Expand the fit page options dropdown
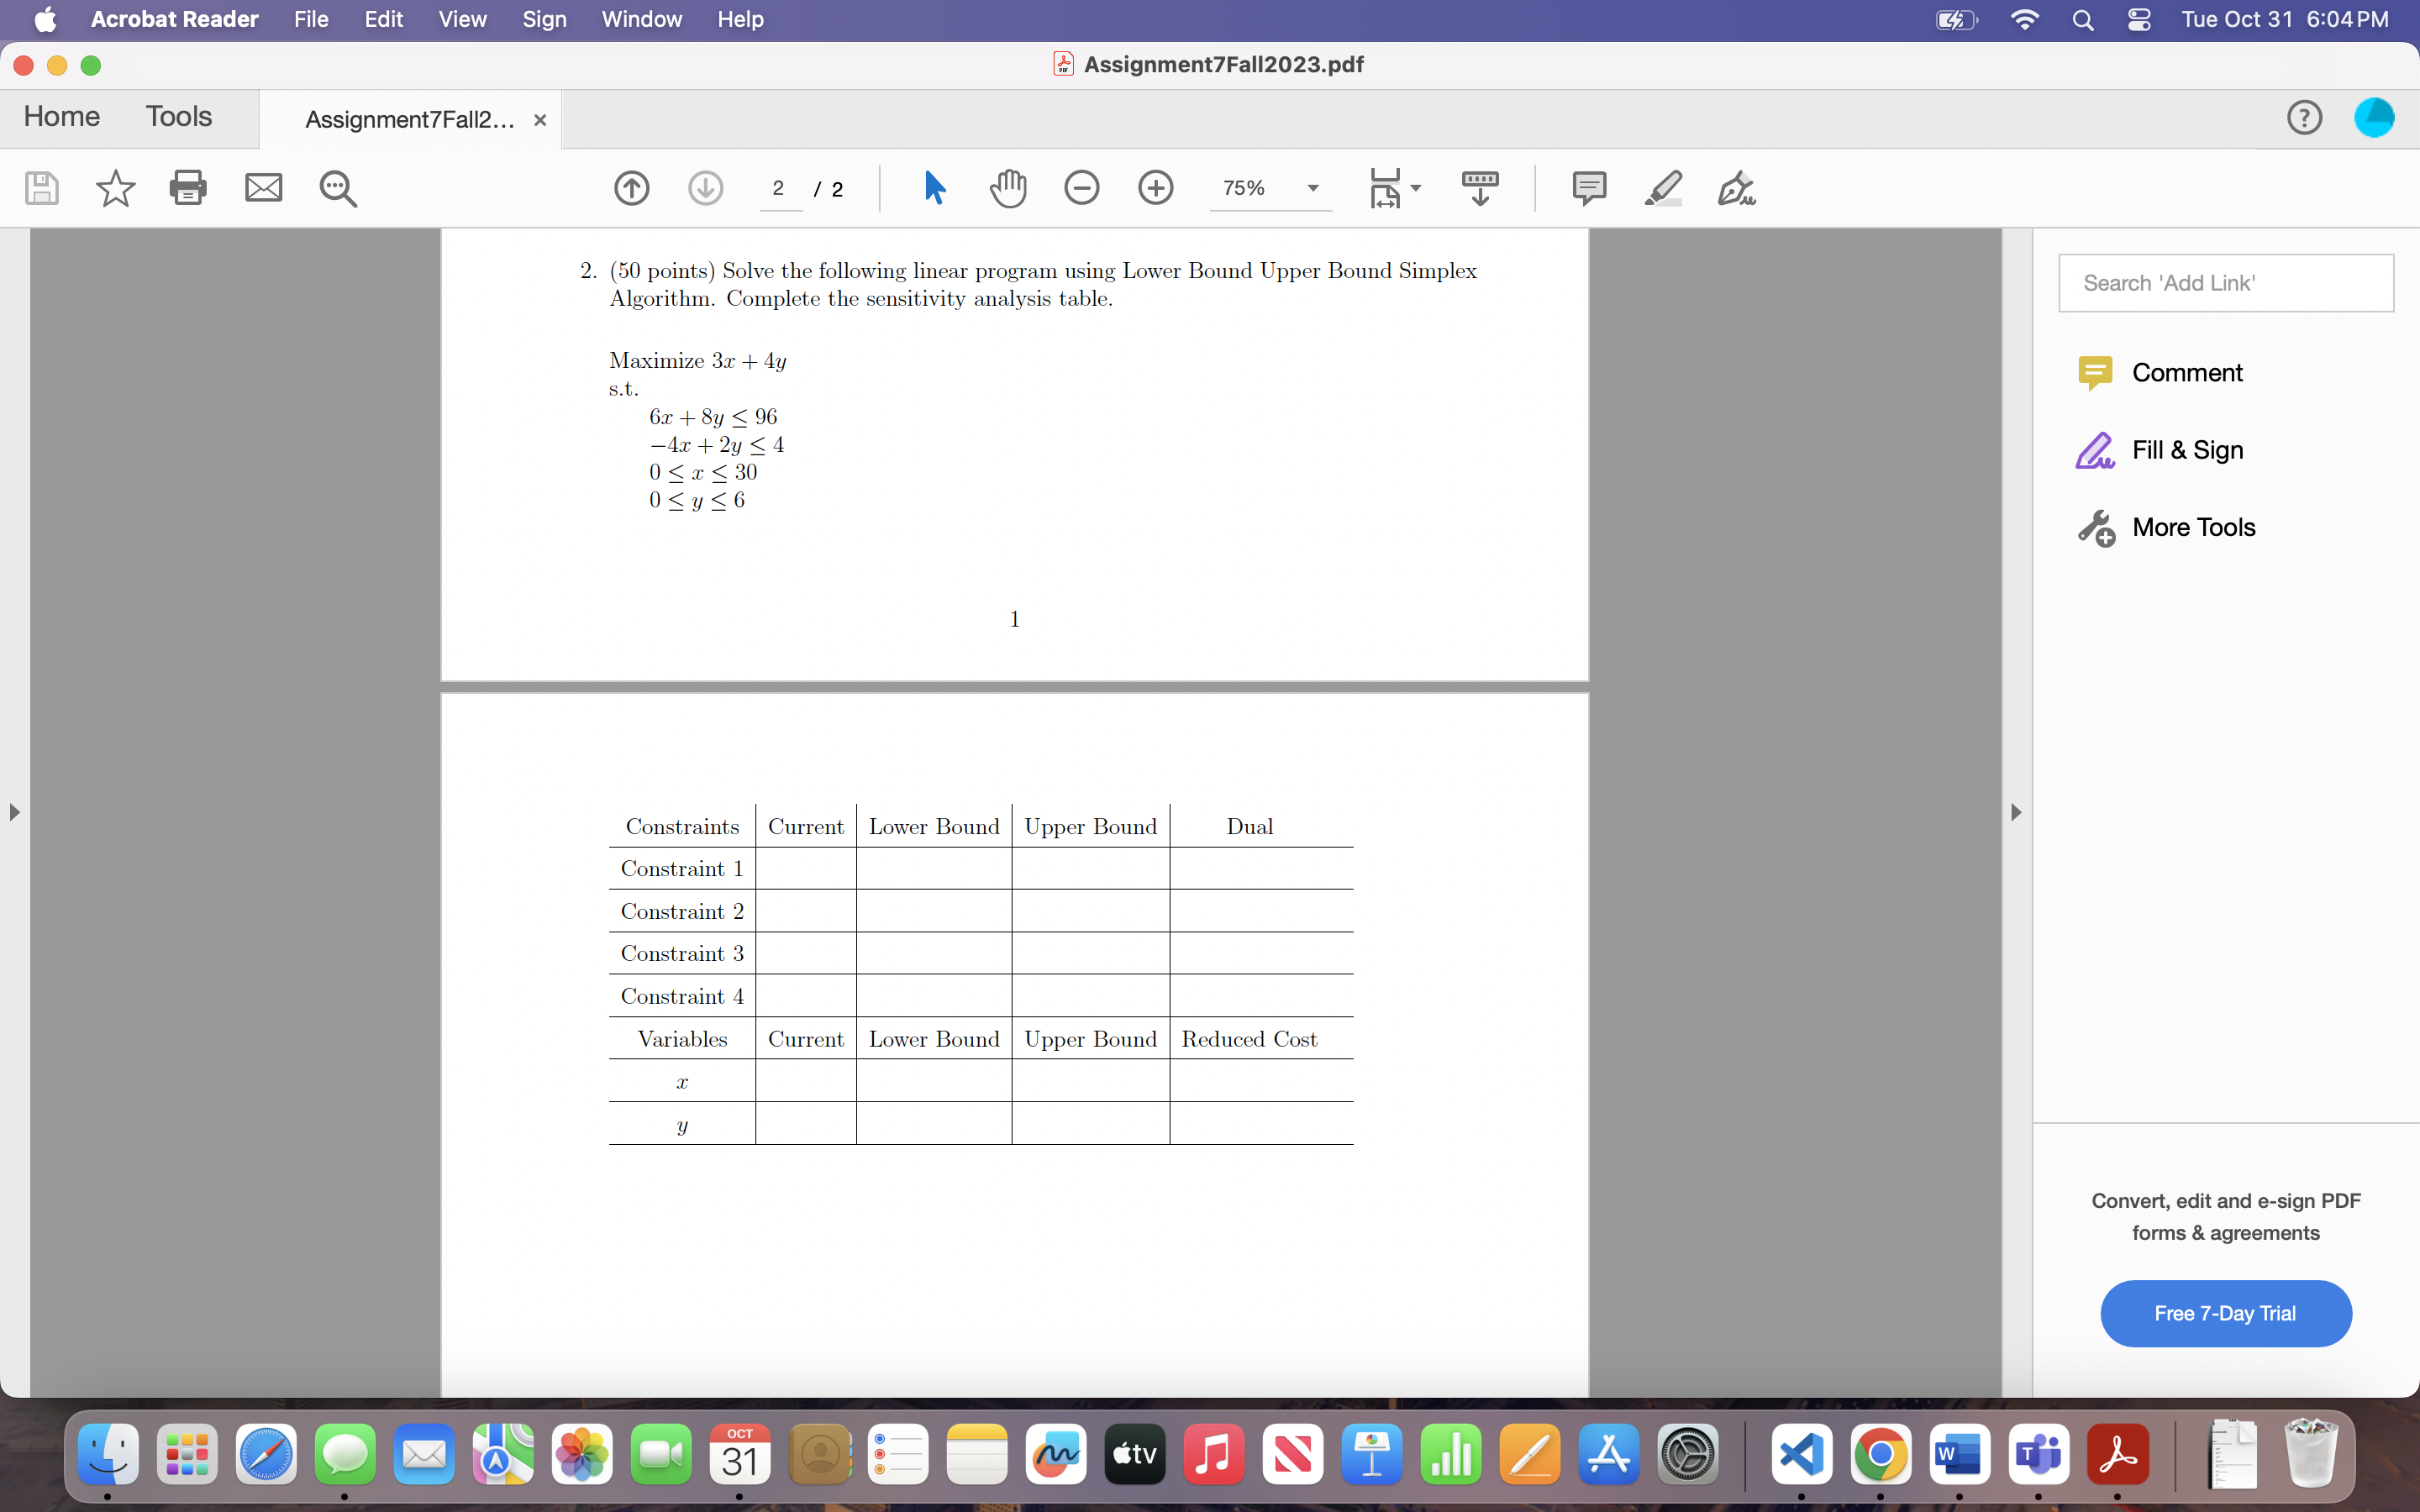Image resolution: width=2420 pixels, height=1512 pixels. (x=1415, y=188)
